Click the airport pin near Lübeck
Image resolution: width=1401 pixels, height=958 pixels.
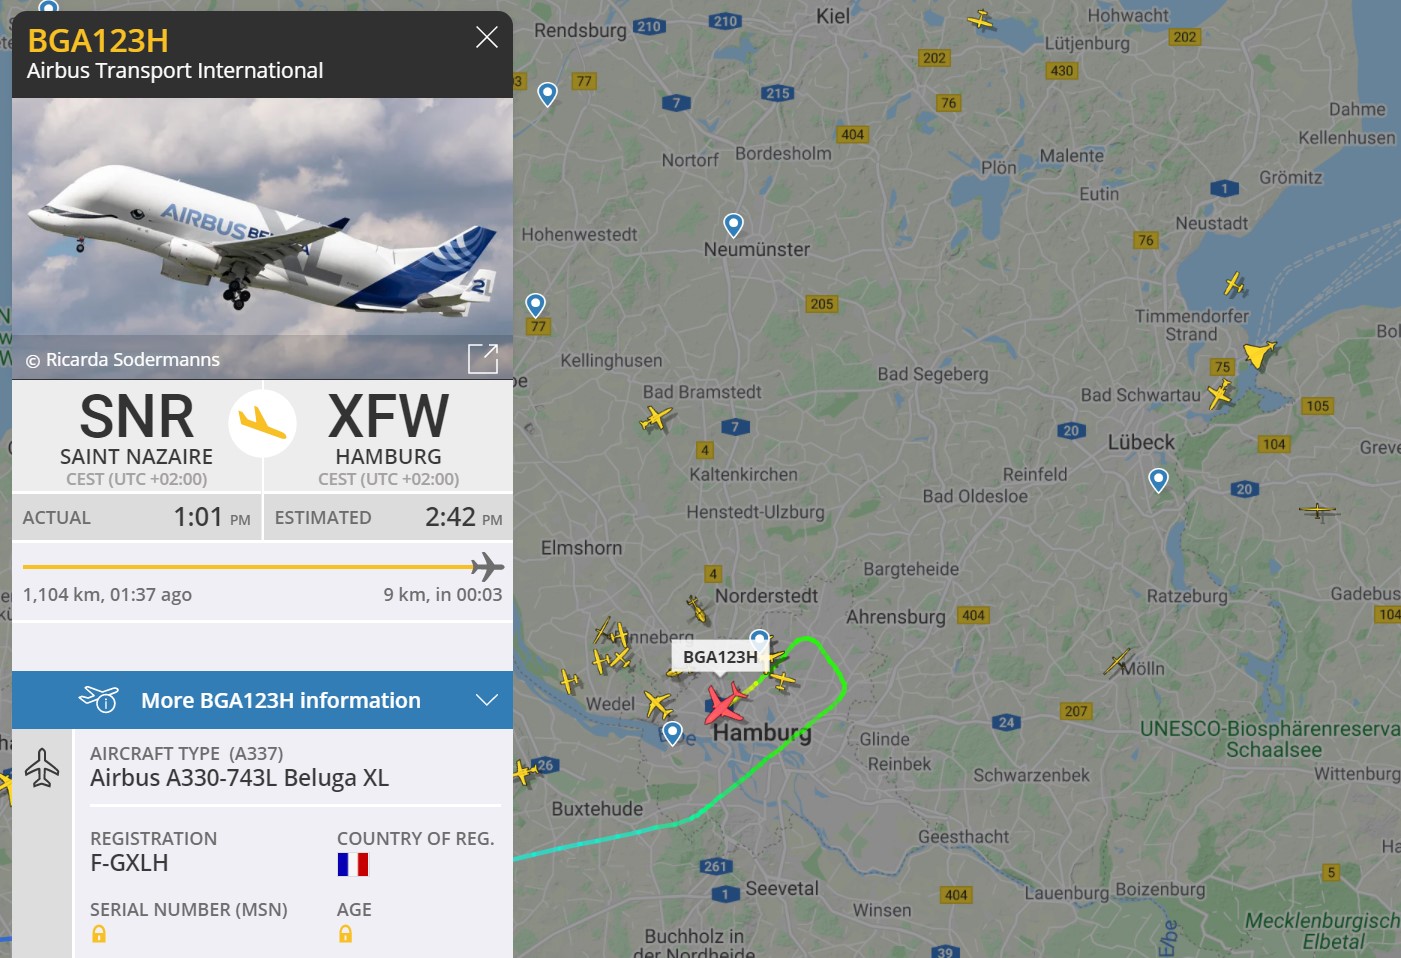point(1158,481)
